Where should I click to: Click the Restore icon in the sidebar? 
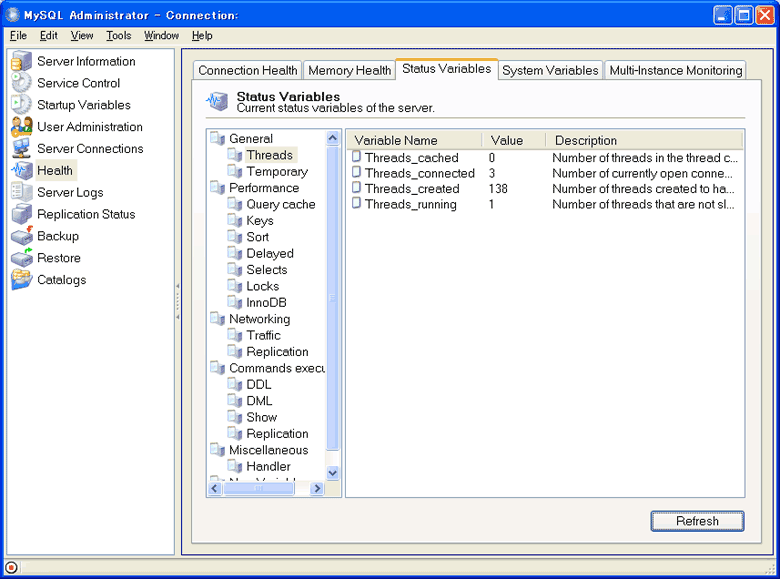(x=21, y=258)
